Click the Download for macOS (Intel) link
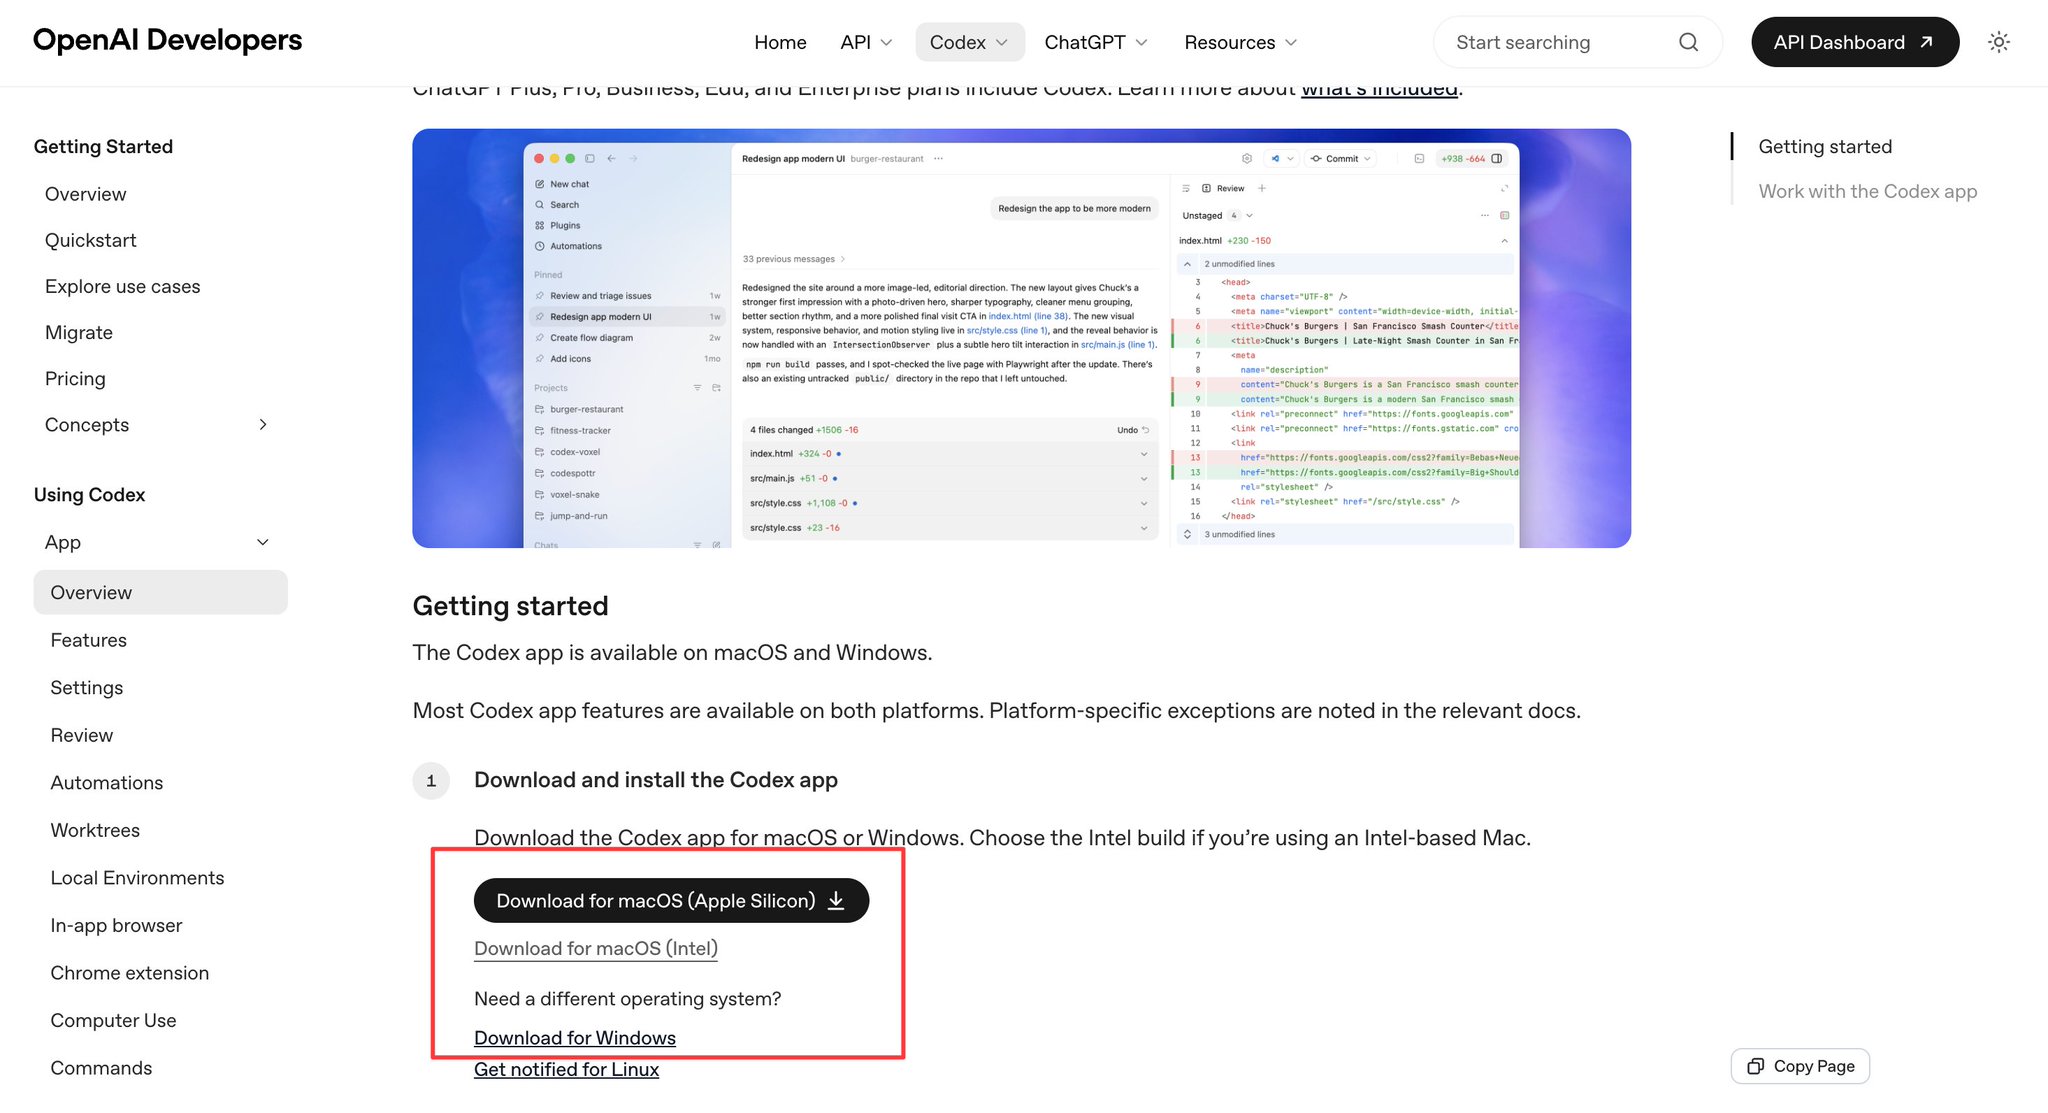 [x=596, y=948]
